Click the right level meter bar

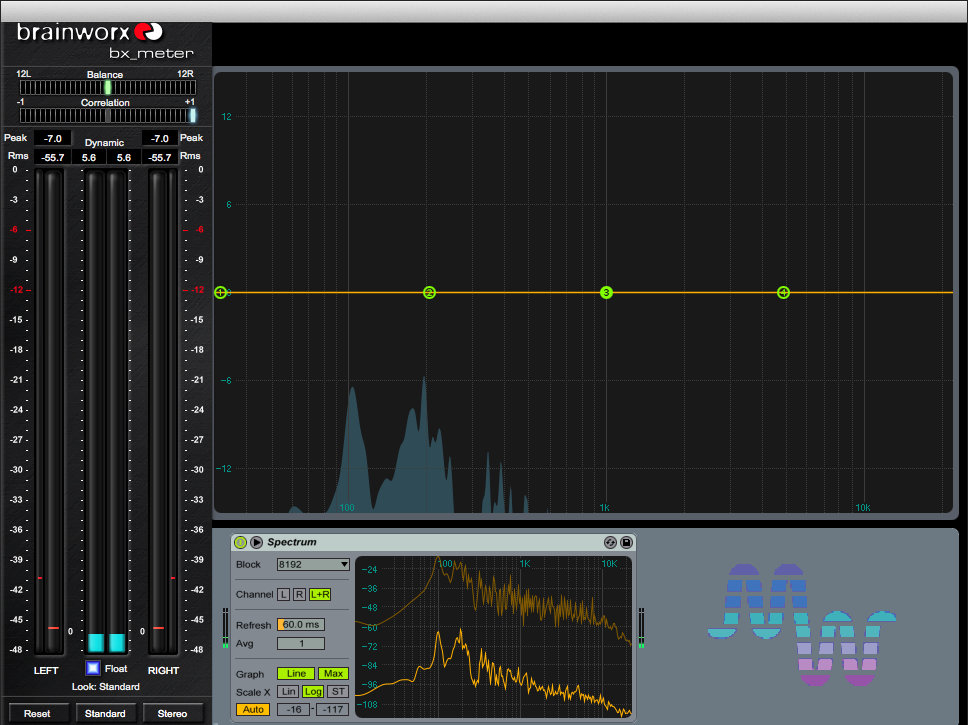[163, 411]
